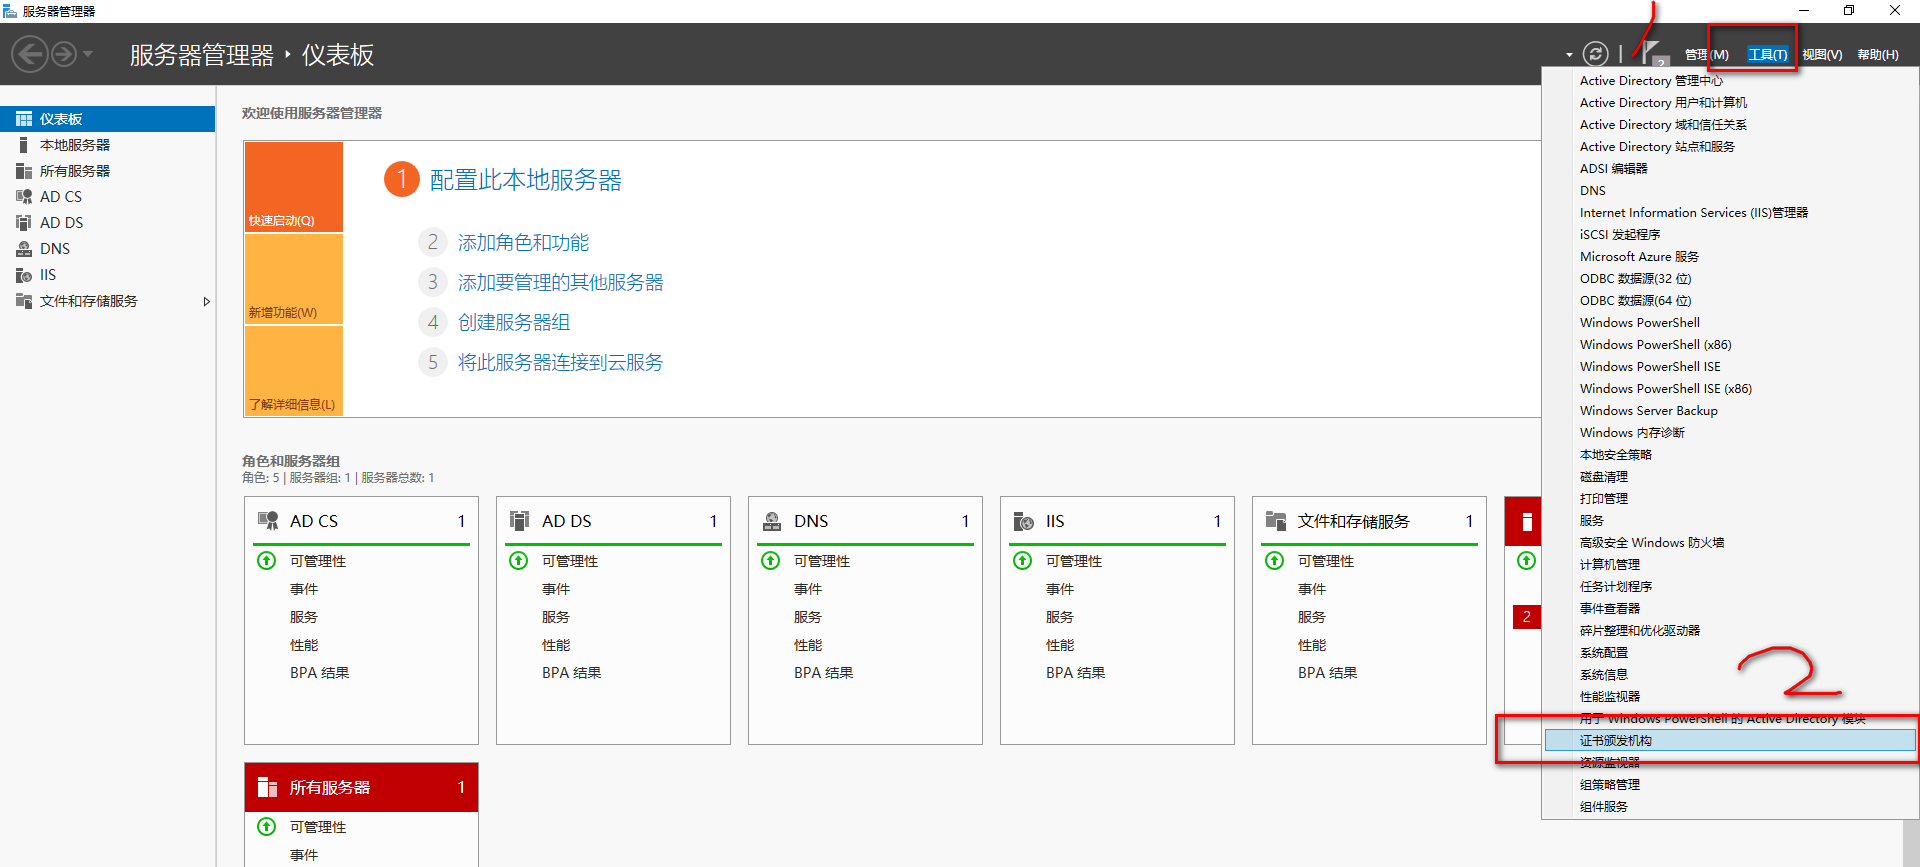Select the 快速启动(Q) tile
The image size is (1920, 867).
click(294, 187)
